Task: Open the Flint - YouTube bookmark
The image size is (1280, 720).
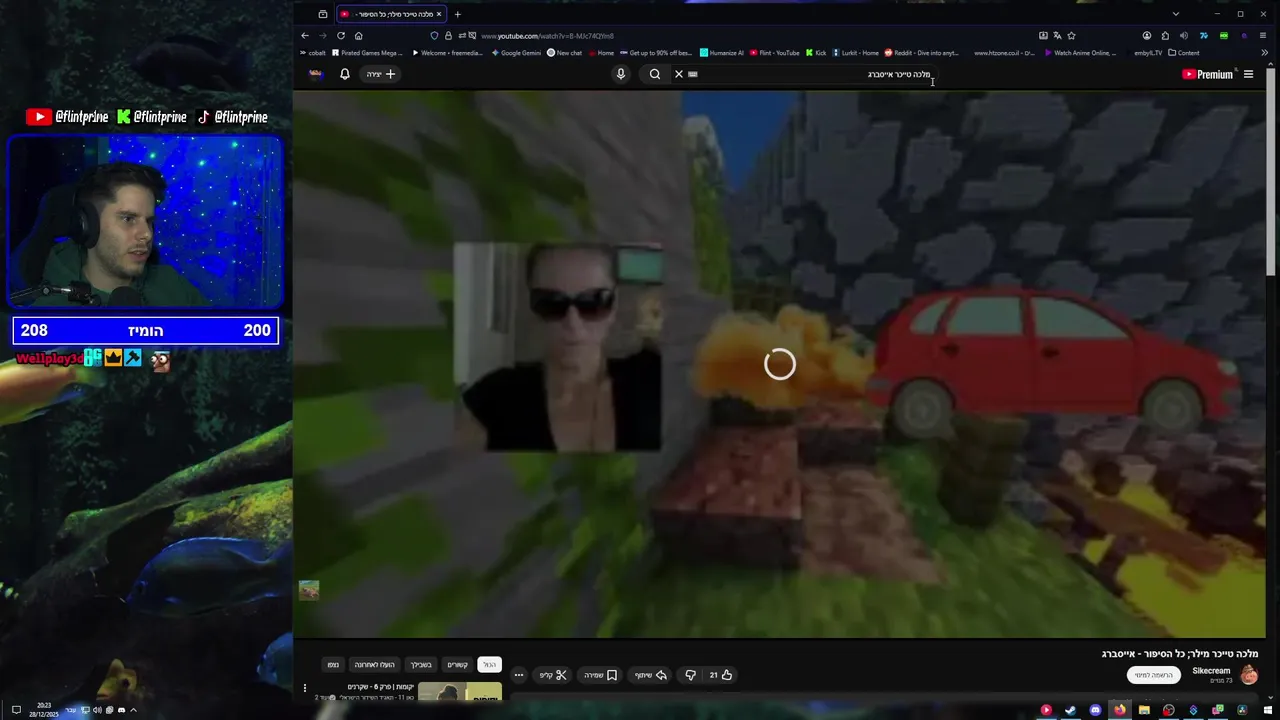Action: point(775,53)
